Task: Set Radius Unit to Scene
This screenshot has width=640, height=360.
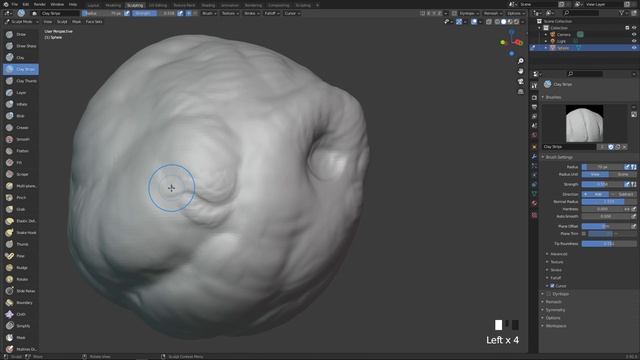Action: [x=623, y=174]
